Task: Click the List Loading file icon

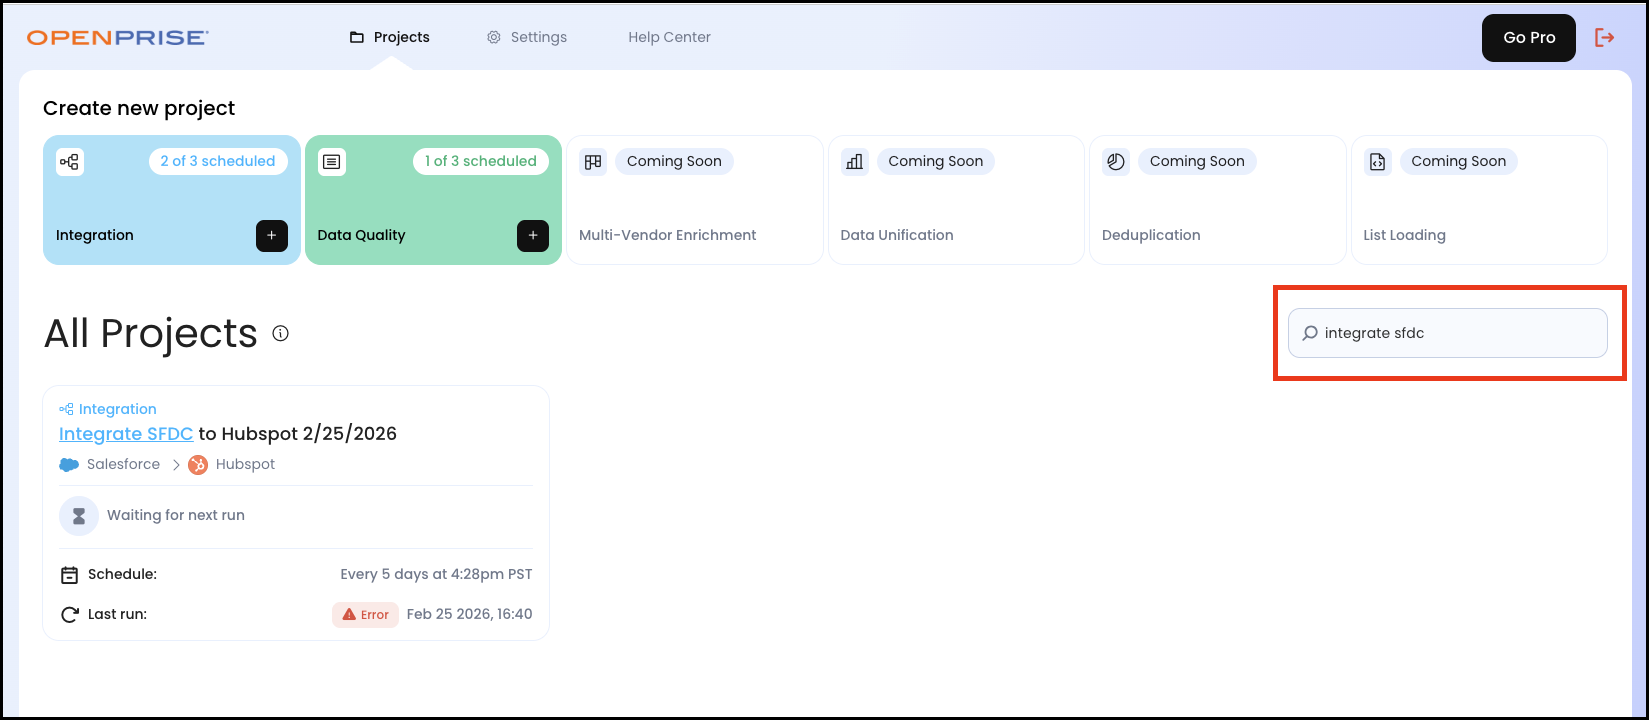Action: (1377, 162)
